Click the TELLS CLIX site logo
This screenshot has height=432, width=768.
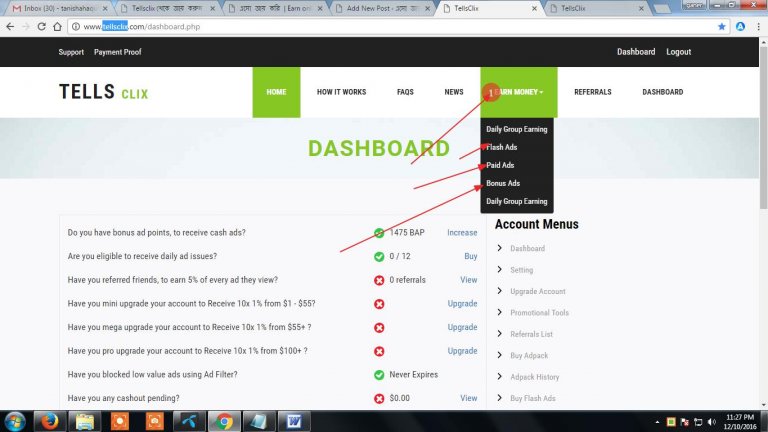point(105,92)
